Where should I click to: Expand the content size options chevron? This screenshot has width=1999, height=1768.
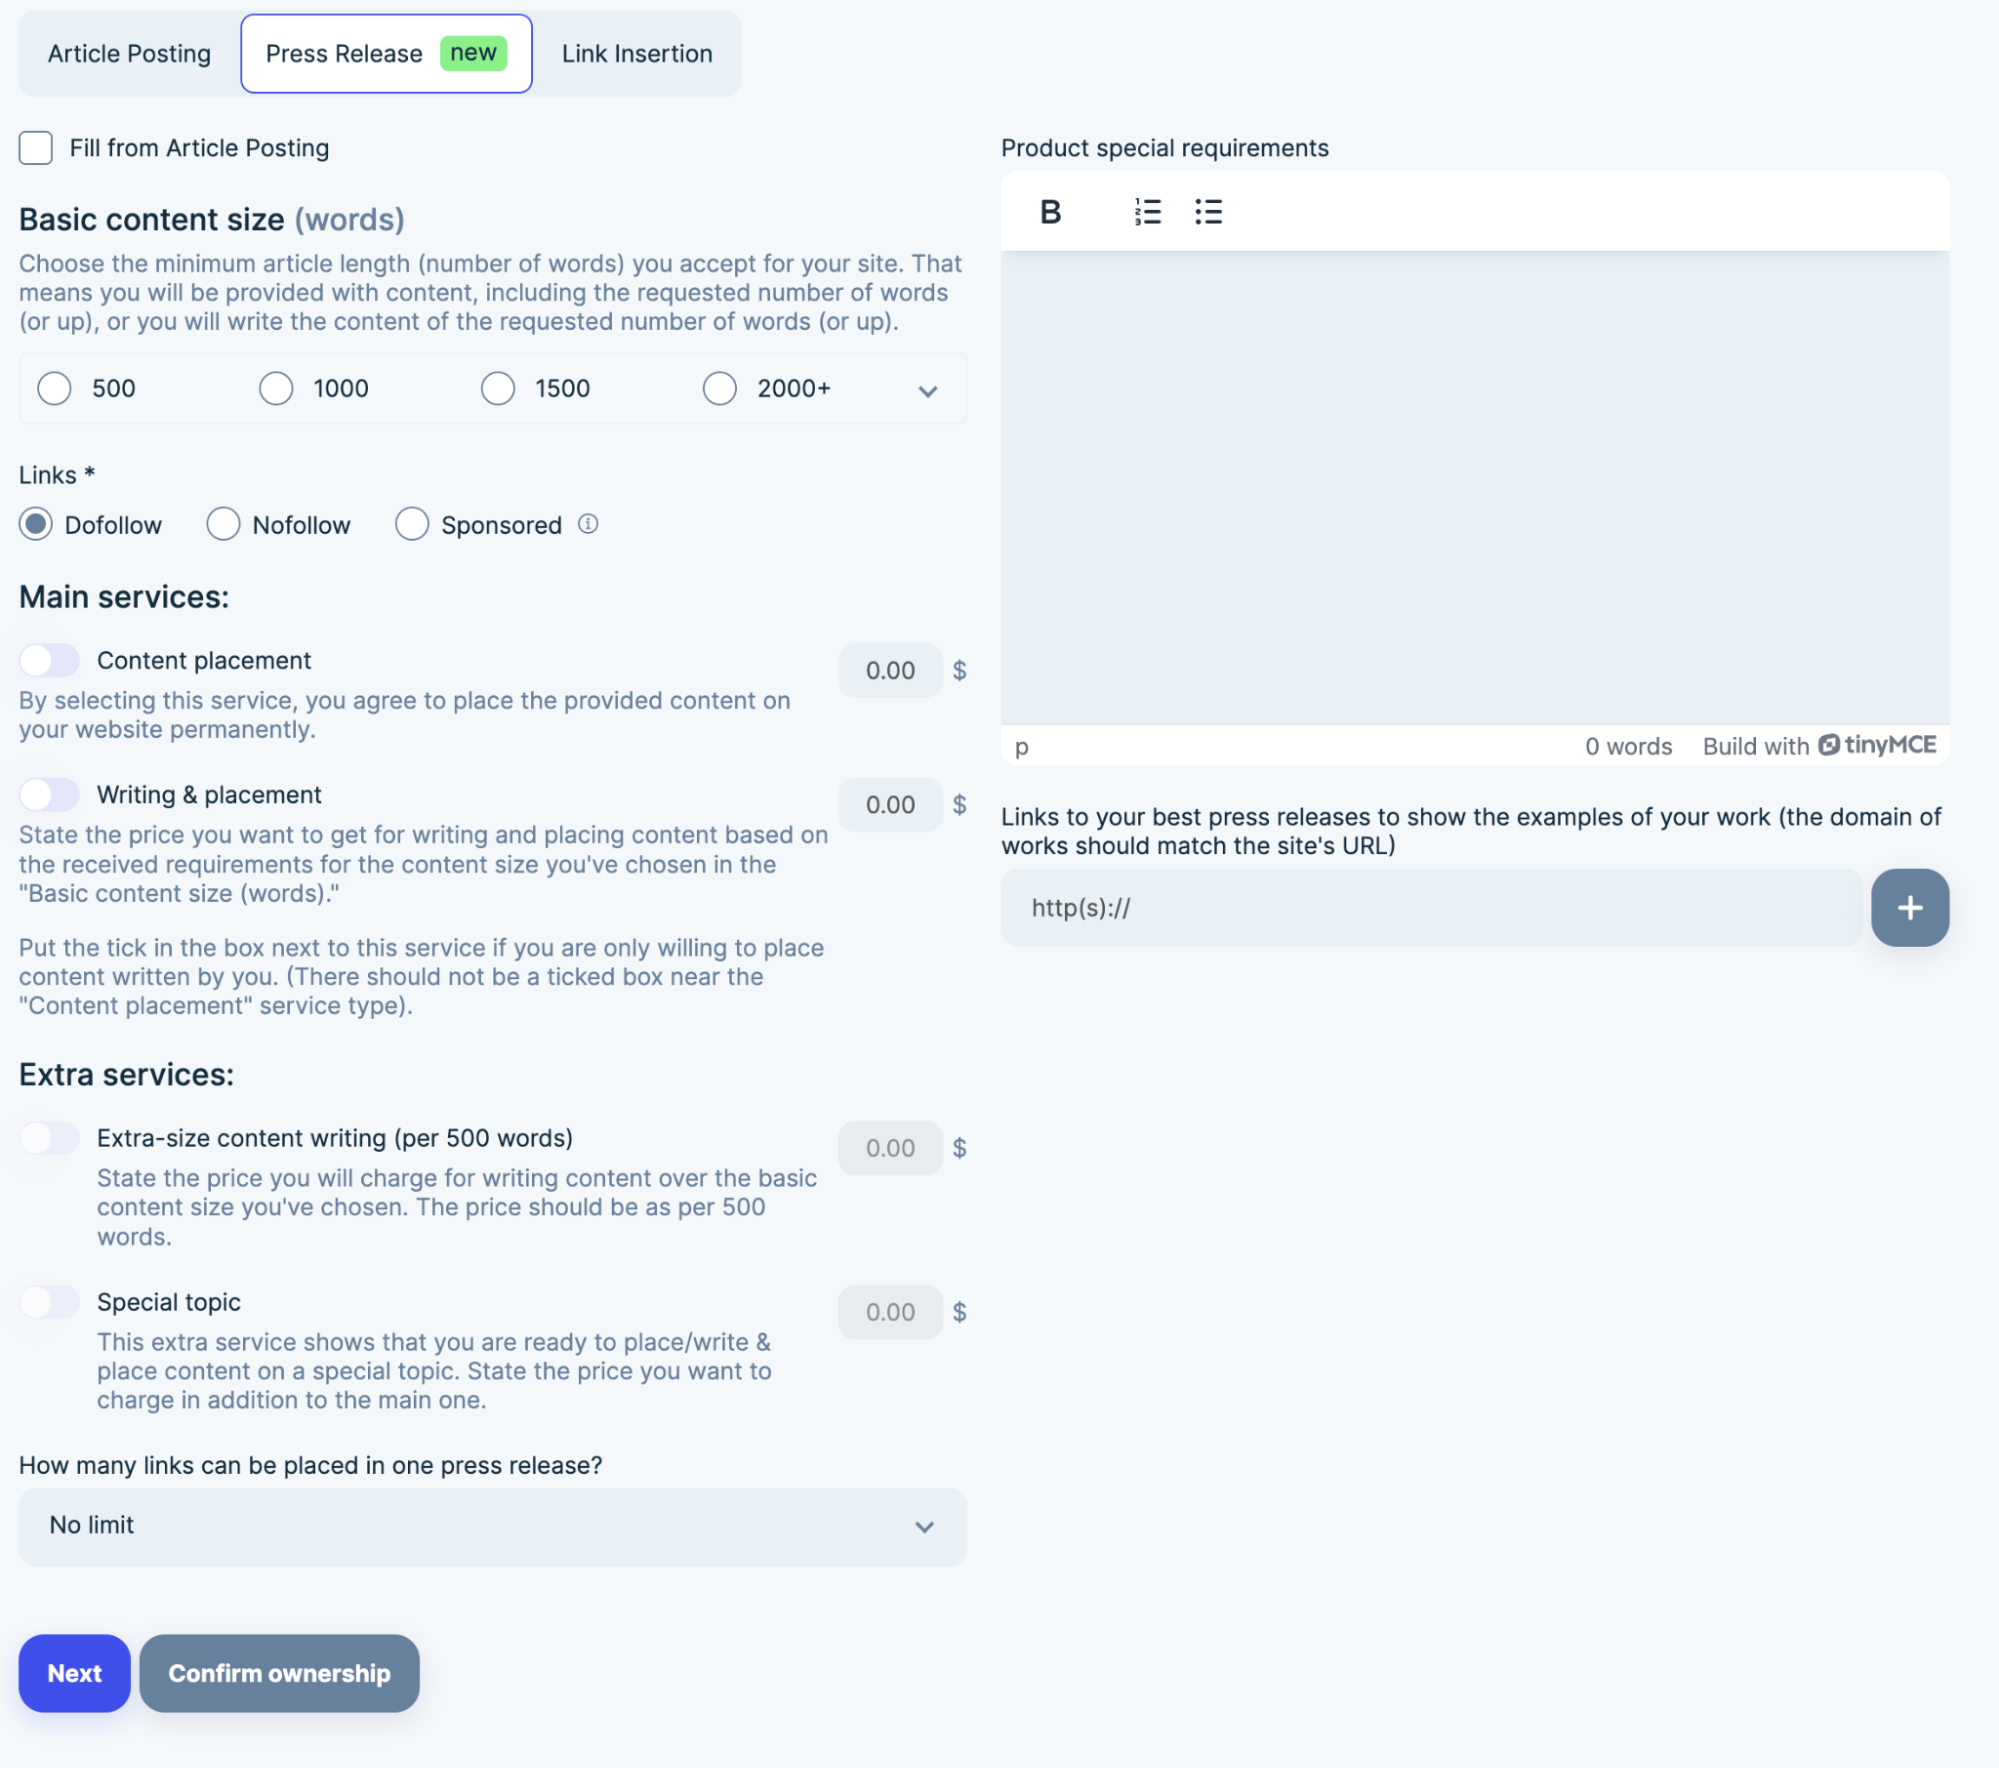(927, 391)
